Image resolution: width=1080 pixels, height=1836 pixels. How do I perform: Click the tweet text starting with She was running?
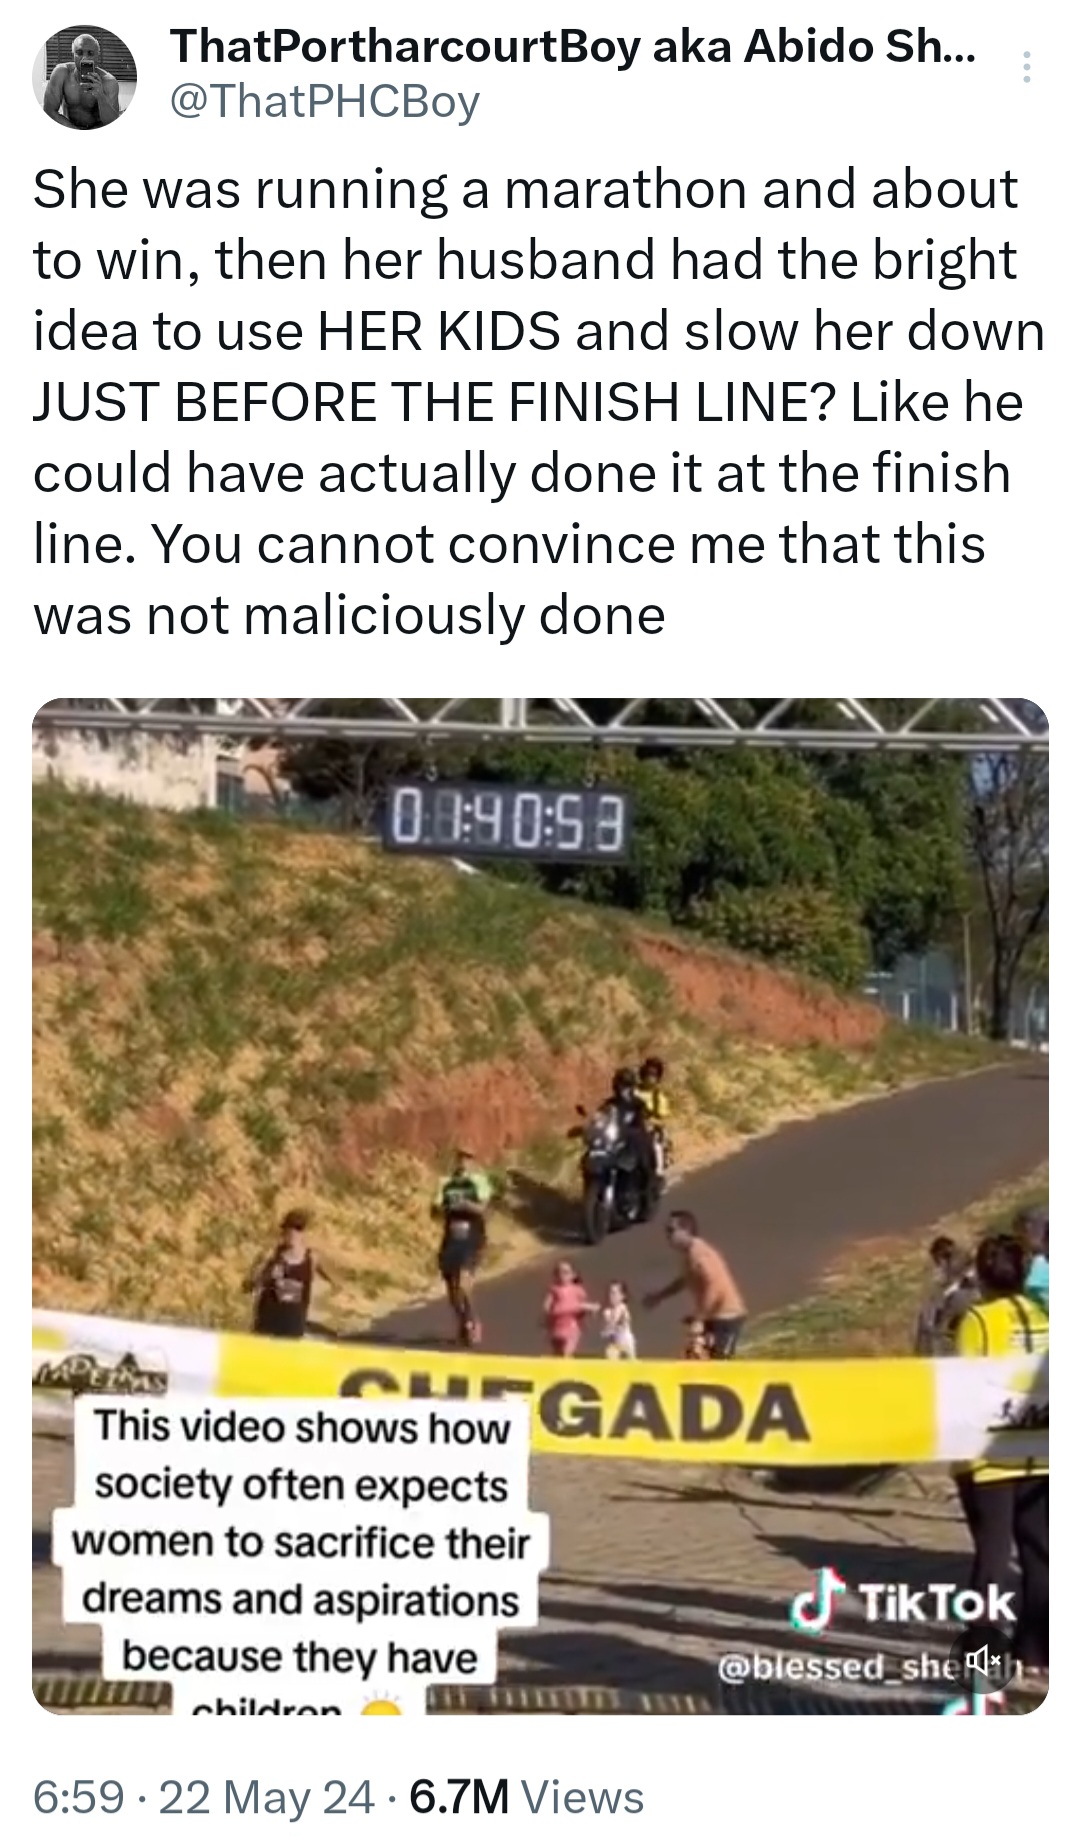[539, 401]
